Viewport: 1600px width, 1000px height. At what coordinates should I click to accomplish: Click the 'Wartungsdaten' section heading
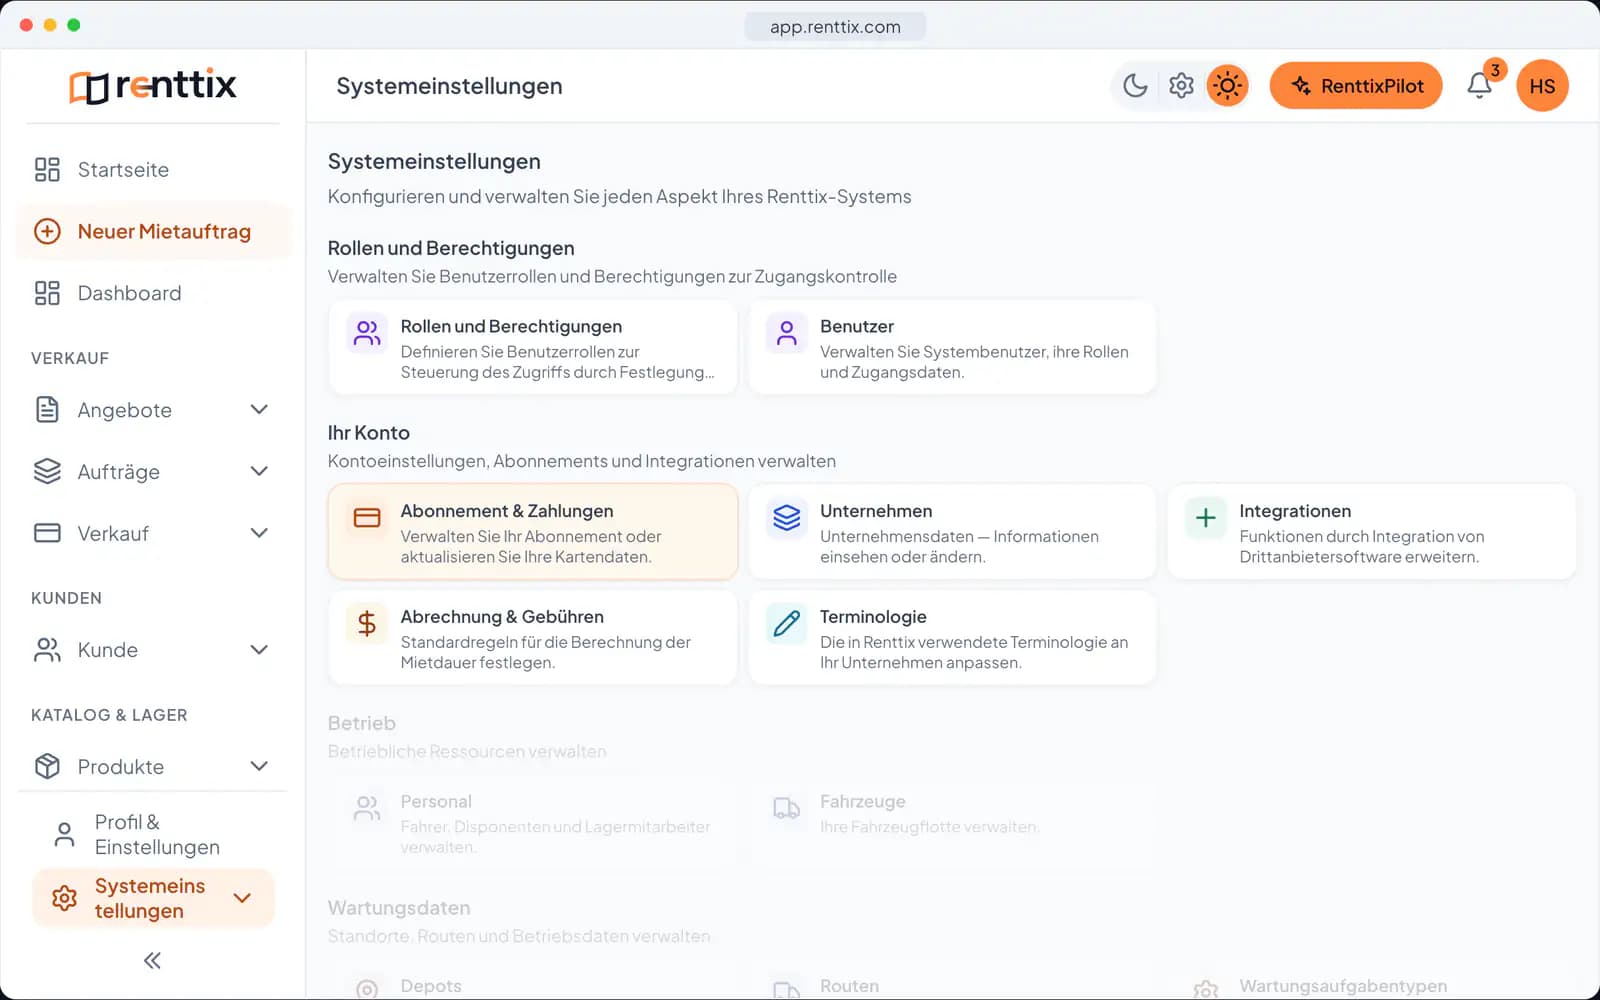[x=399, y=908]
